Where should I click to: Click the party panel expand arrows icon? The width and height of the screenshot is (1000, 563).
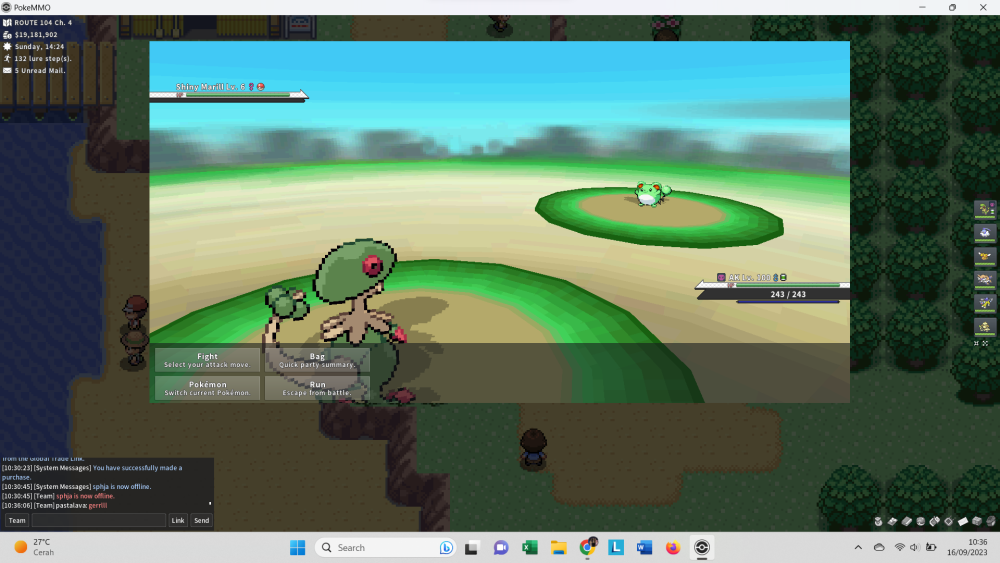coord(985,343)
